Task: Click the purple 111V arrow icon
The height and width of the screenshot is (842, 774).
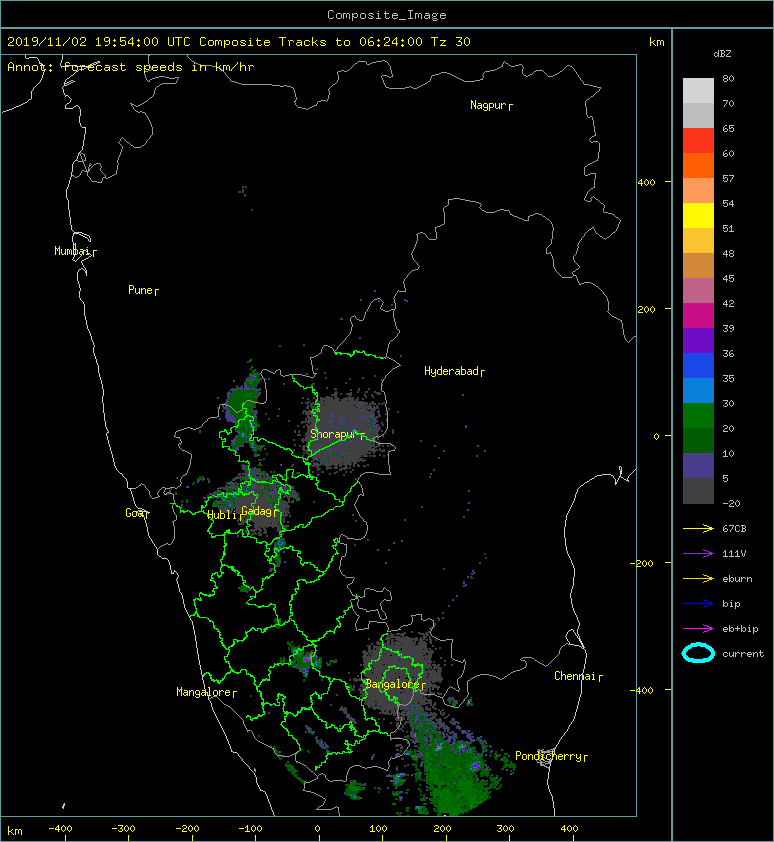Action: [x=698, y=554]
